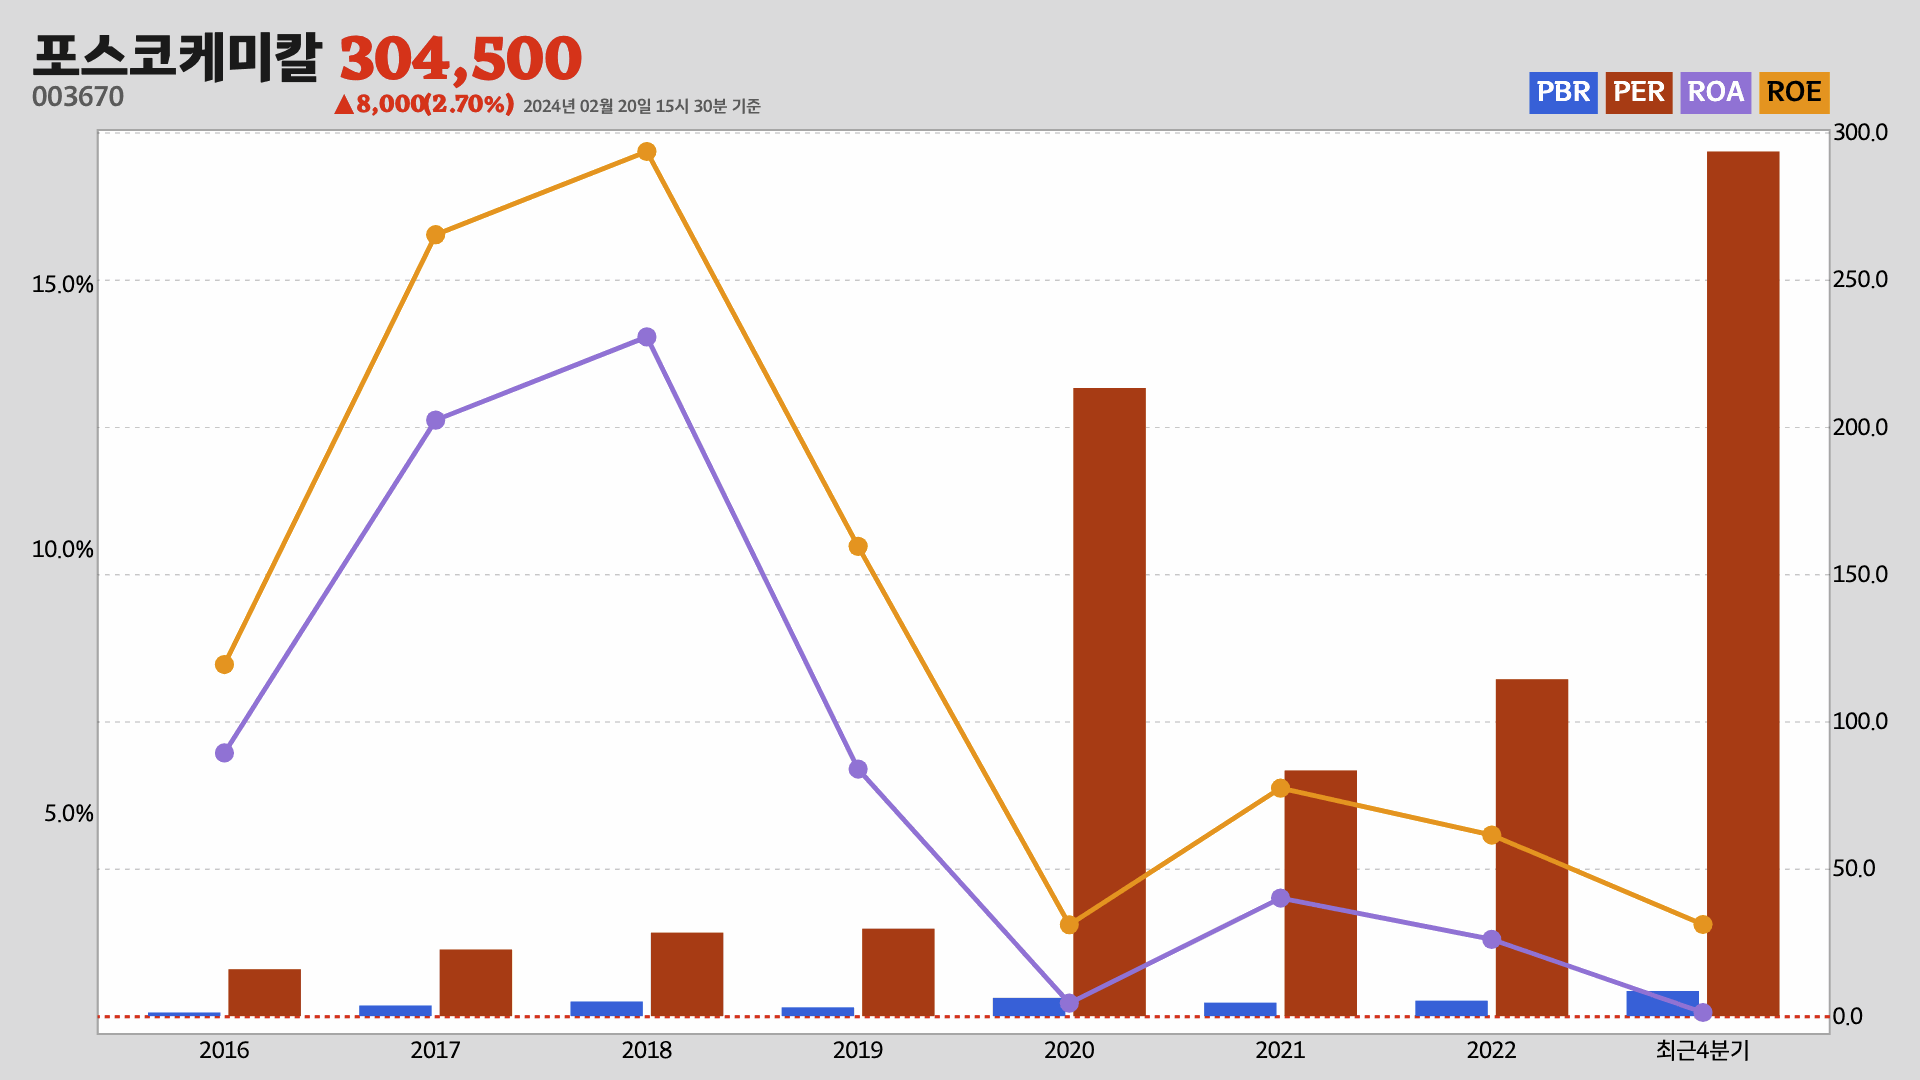Toggle the PER legend series

(x=1639, y=92)
